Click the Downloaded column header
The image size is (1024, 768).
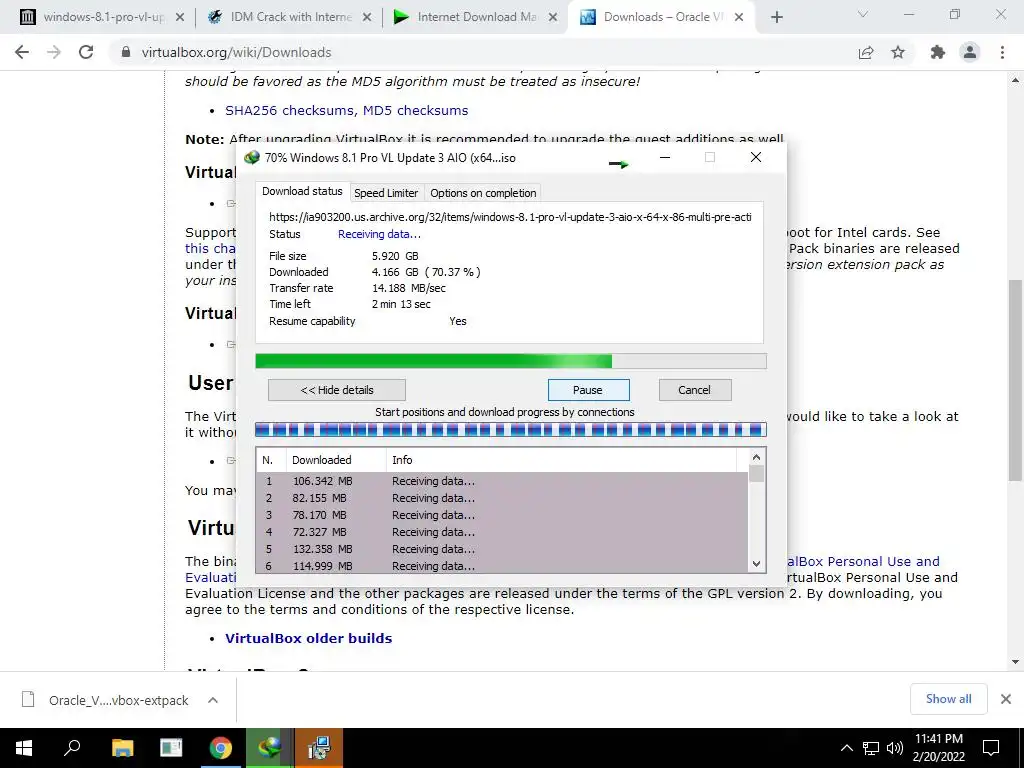click(x=336, y=460)
